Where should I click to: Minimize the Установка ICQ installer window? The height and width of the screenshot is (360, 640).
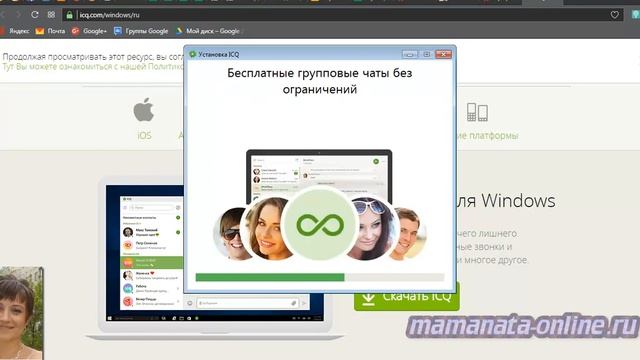click(x=409, y=54)
